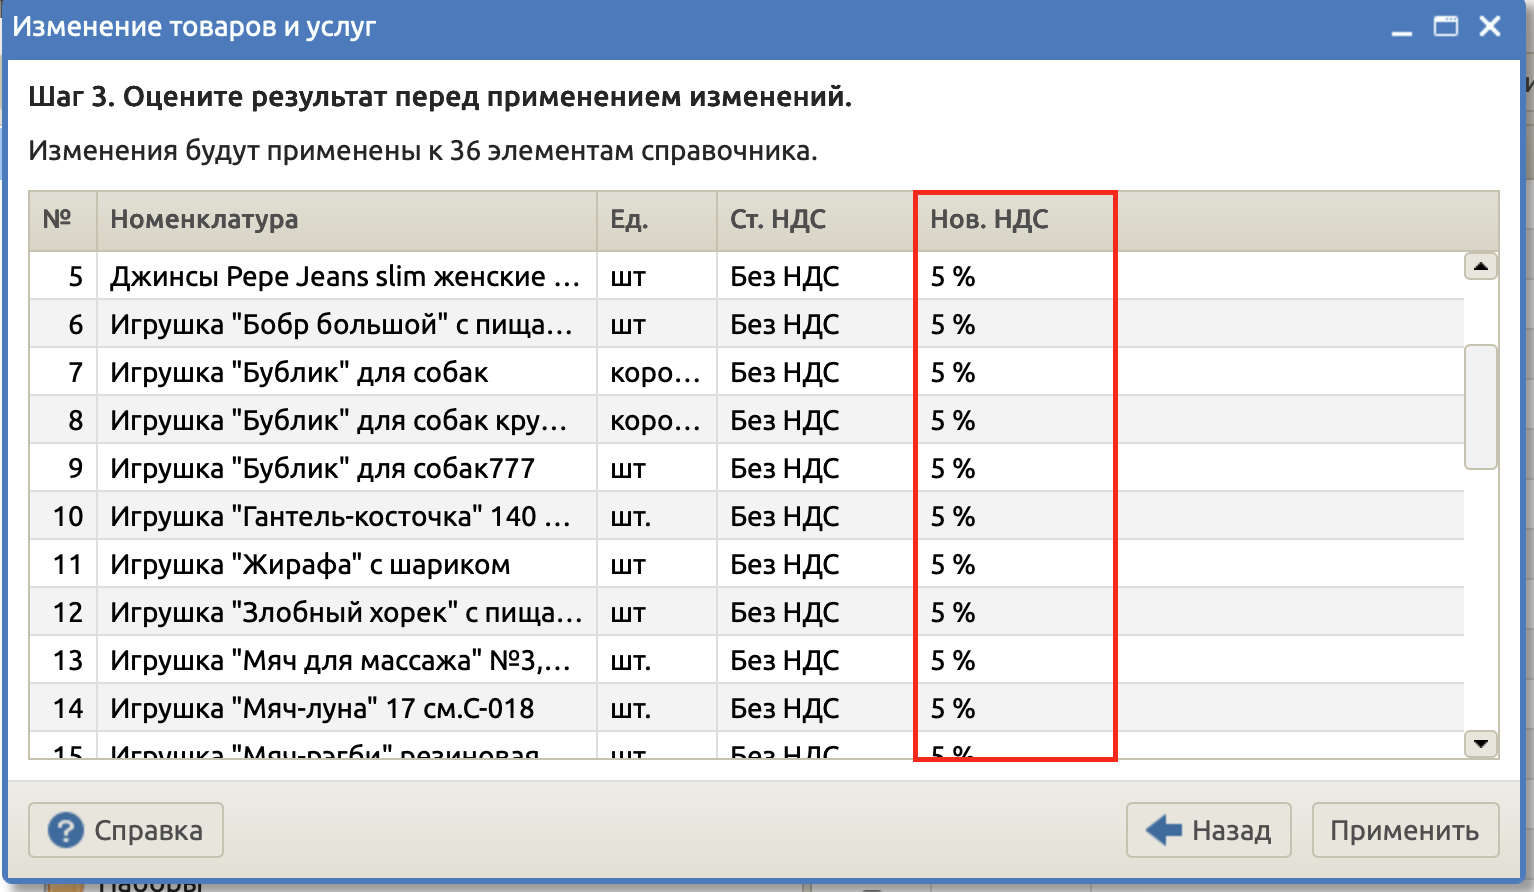Maximize the dialog window
1534x892 pixels.
[x=1446, y=27]
